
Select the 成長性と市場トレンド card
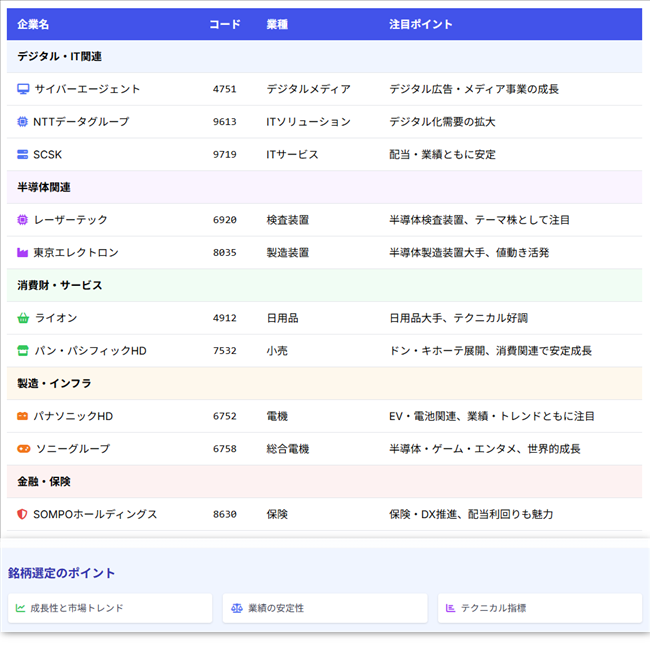(110, 608)
